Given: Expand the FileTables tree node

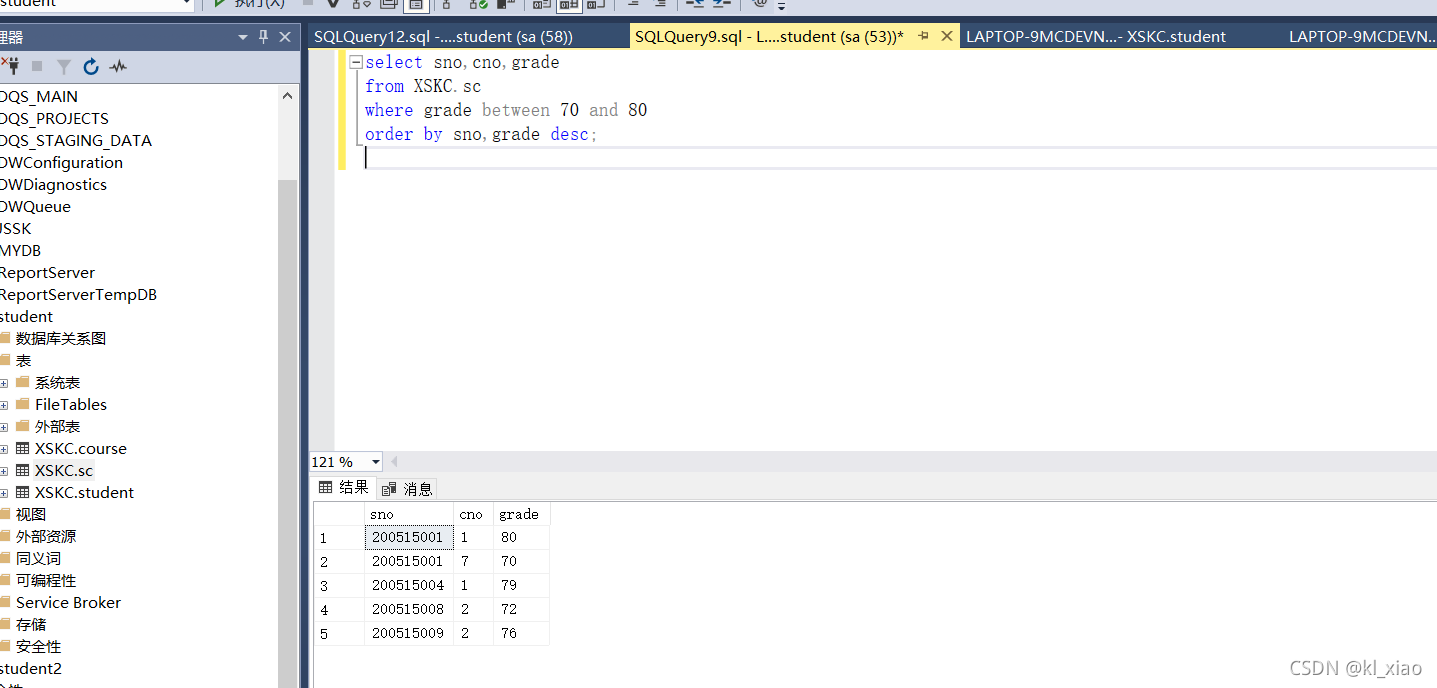Looking at the screenshot, I should [4, 405].
